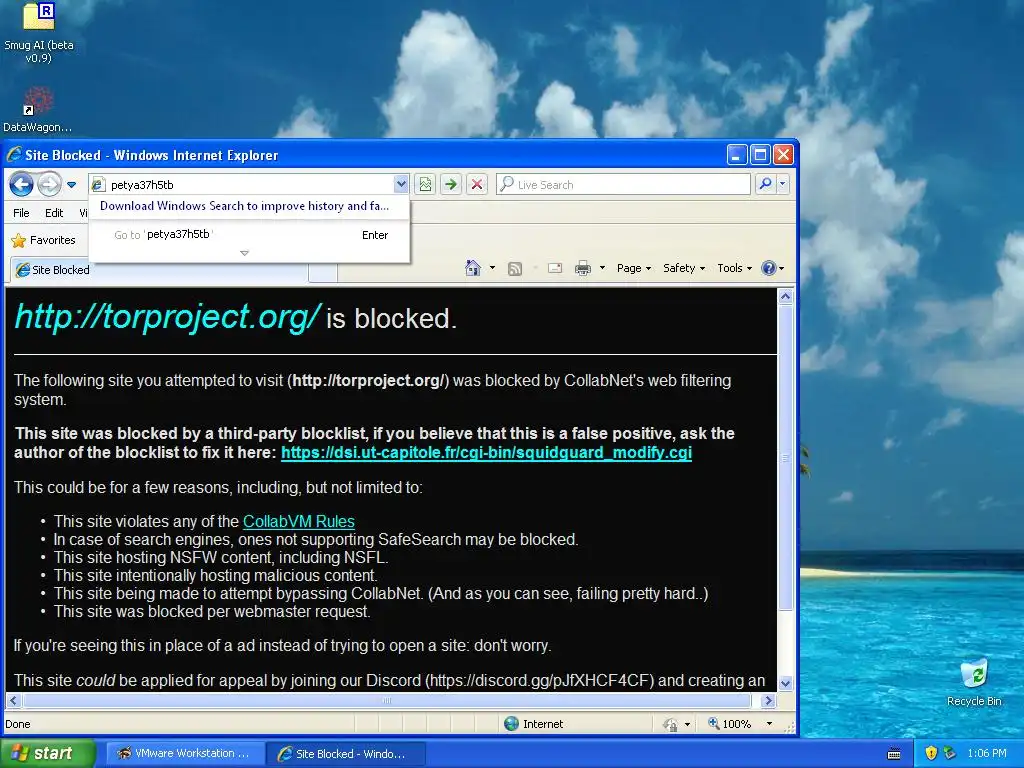Expand the autocomplete list chevron
The width and height of the screenshot is (1024, 768).
click(244, 253)
